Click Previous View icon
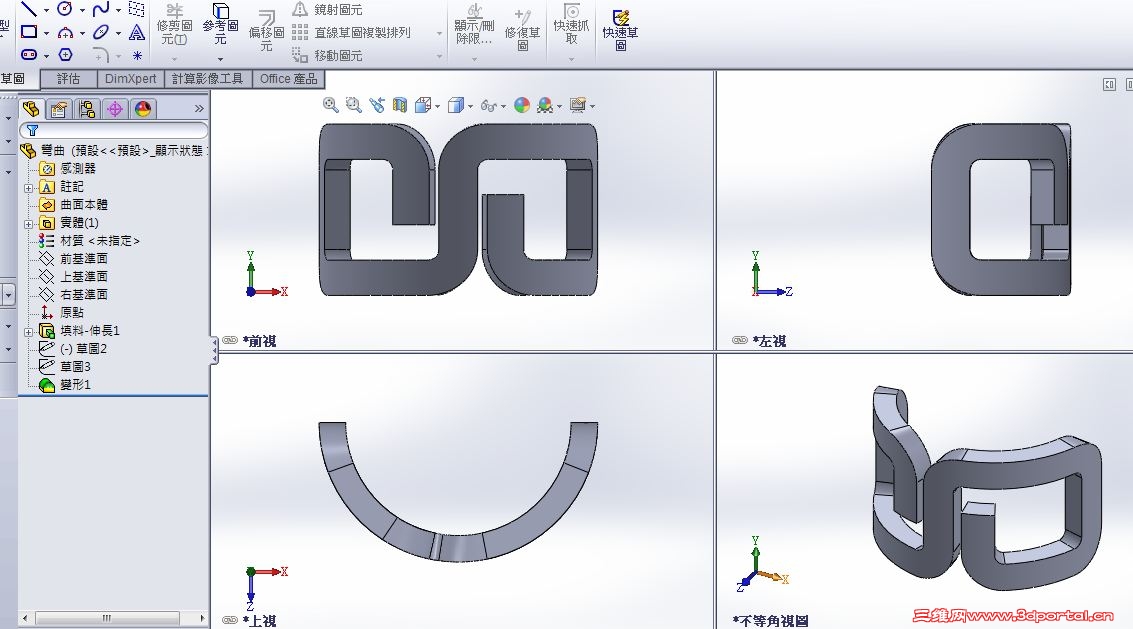 [376, 106]
